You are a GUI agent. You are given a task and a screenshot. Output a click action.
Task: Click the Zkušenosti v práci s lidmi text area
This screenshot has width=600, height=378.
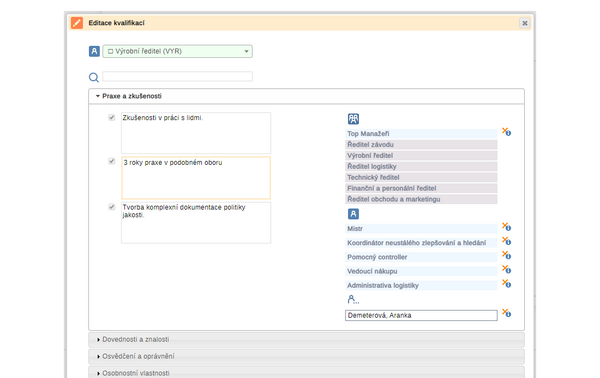pos(196,133)
